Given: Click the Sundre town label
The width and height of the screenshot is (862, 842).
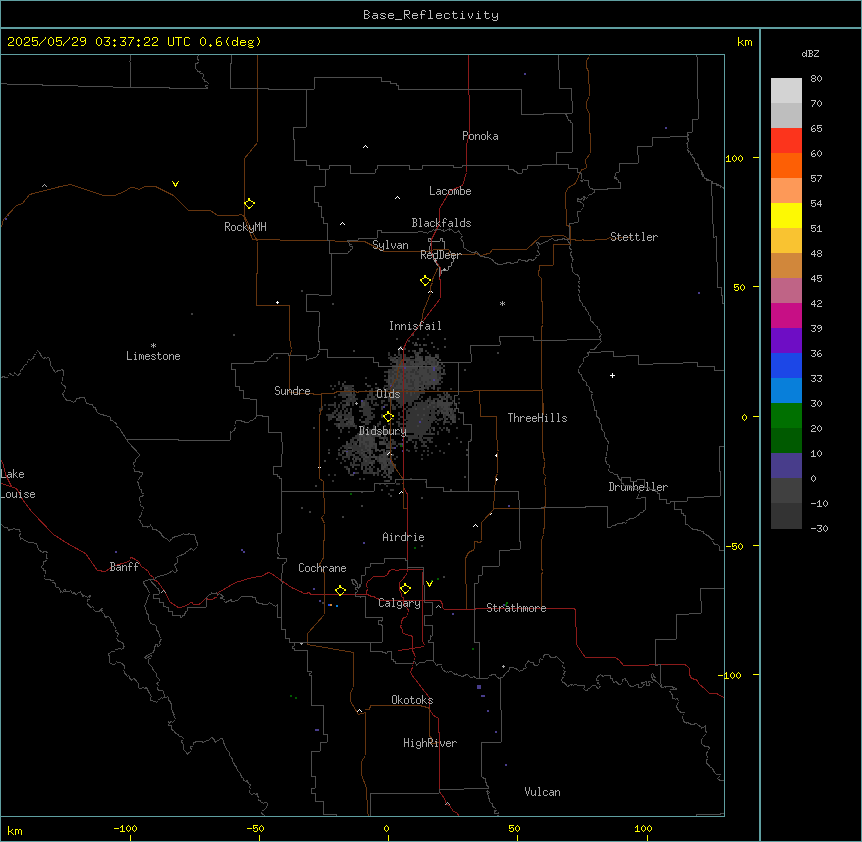Looking at the screenshot, I should click(x=292, y=391).
